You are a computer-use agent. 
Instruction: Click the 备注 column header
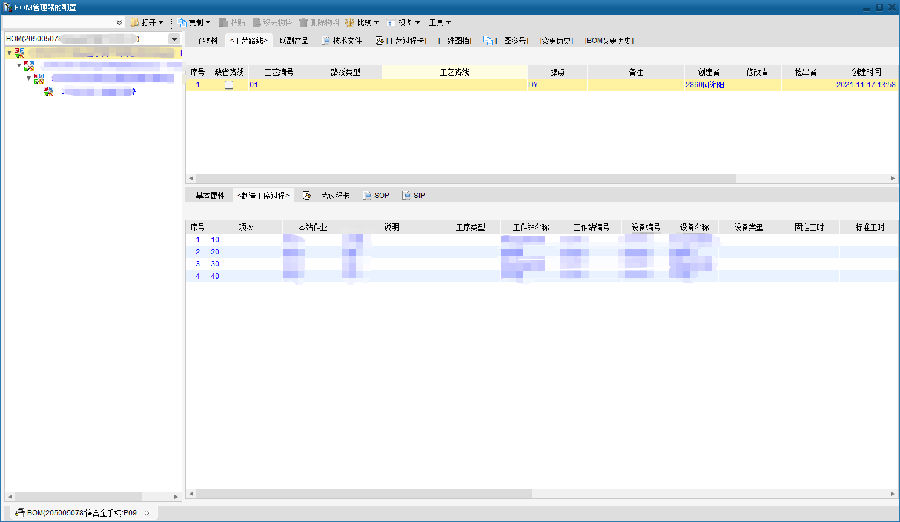click(635, 72)
